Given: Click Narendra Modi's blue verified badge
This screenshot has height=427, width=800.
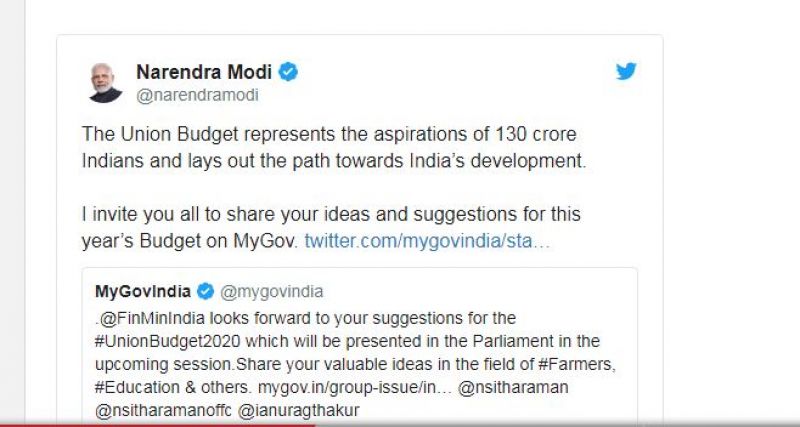Looking at the screenshot, I should [288, 72].
